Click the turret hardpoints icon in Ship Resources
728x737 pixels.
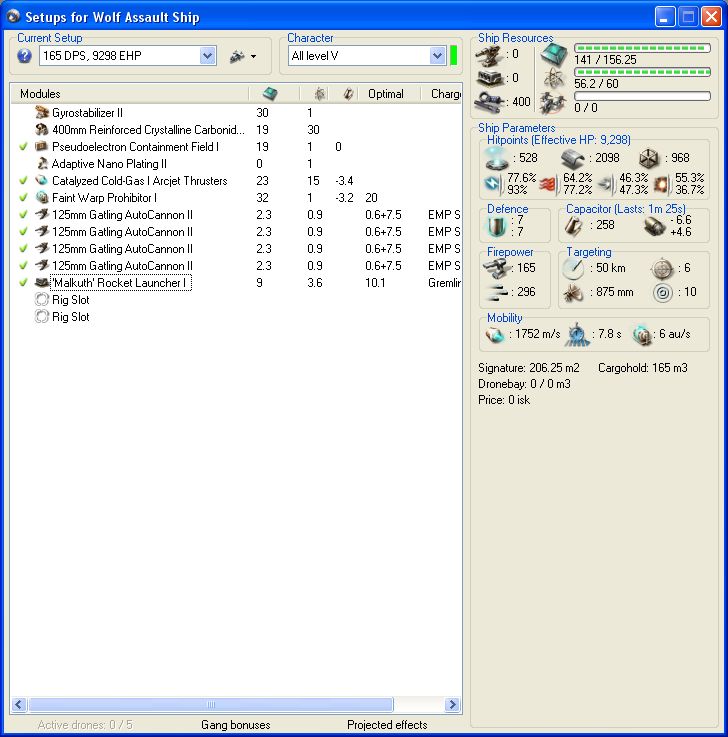tap(489, 55)
